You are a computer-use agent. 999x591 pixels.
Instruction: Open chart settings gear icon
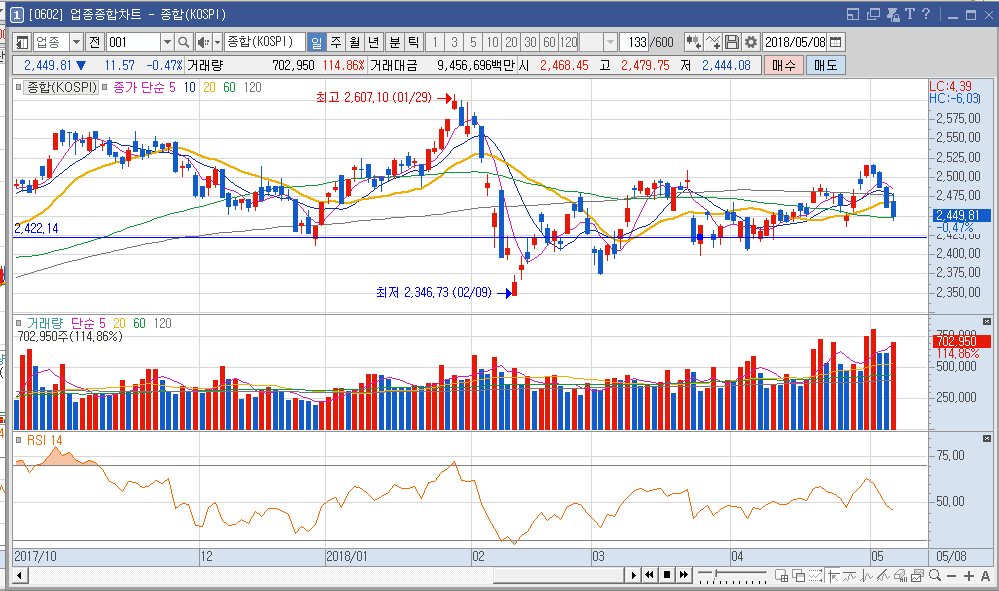(750, 42)
